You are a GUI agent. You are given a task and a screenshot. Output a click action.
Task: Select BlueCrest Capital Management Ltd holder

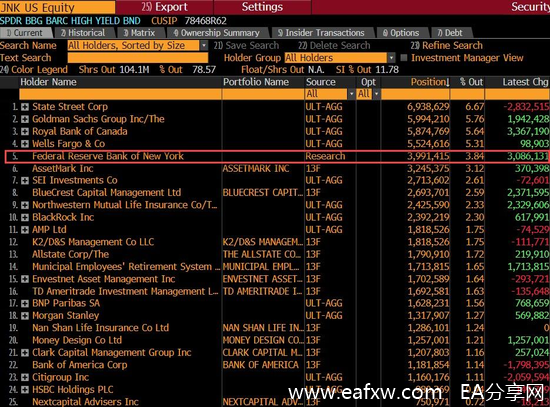(107, 193)
